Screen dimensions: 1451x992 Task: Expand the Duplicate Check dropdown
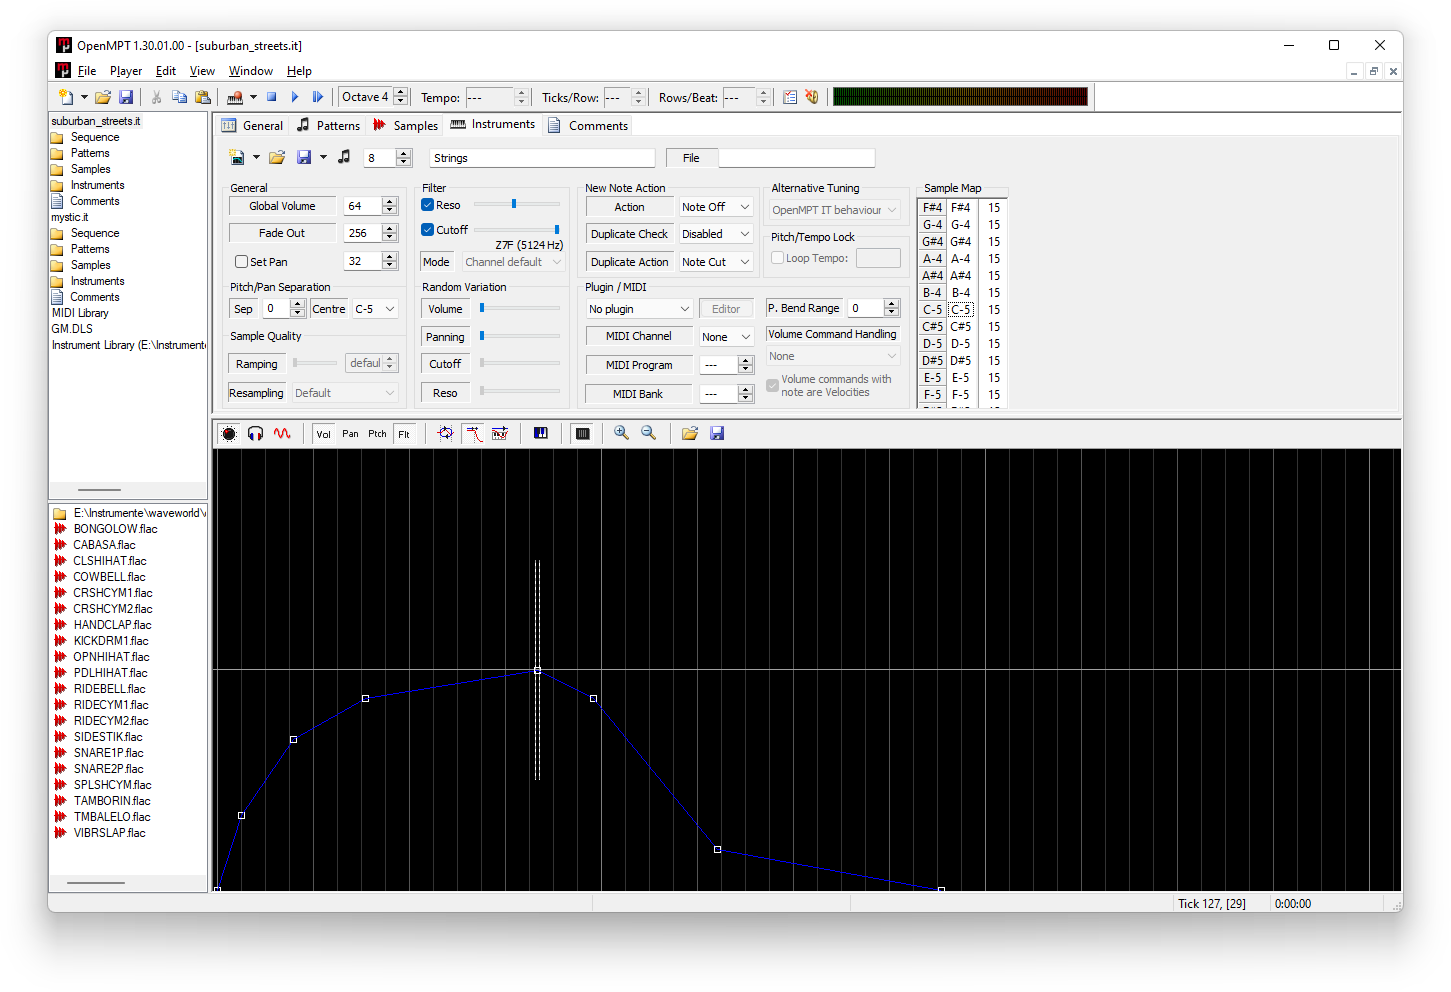point(715,234)
